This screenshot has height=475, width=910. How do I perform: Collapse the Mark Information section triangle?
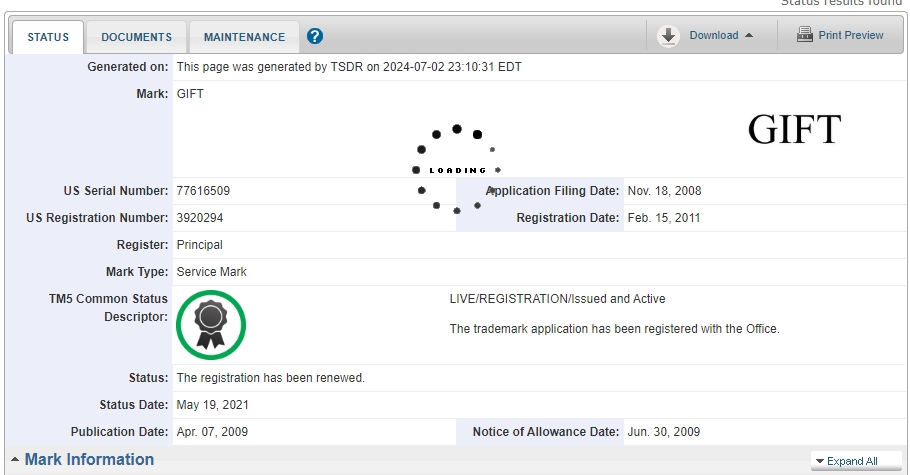(x=15, y=460)
